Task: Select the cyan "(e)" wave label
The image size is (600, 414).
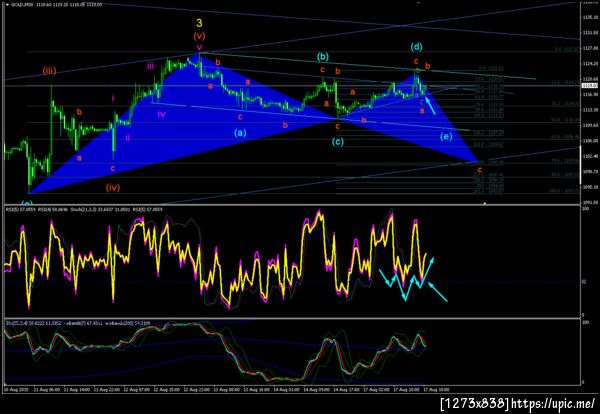Action: (x=446, y=136)
